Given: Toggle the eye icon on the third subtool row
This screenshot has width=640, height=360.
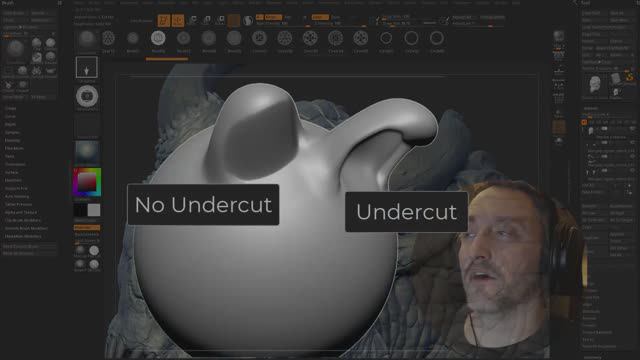Looking at the screenshot, I should coord(632,157).
